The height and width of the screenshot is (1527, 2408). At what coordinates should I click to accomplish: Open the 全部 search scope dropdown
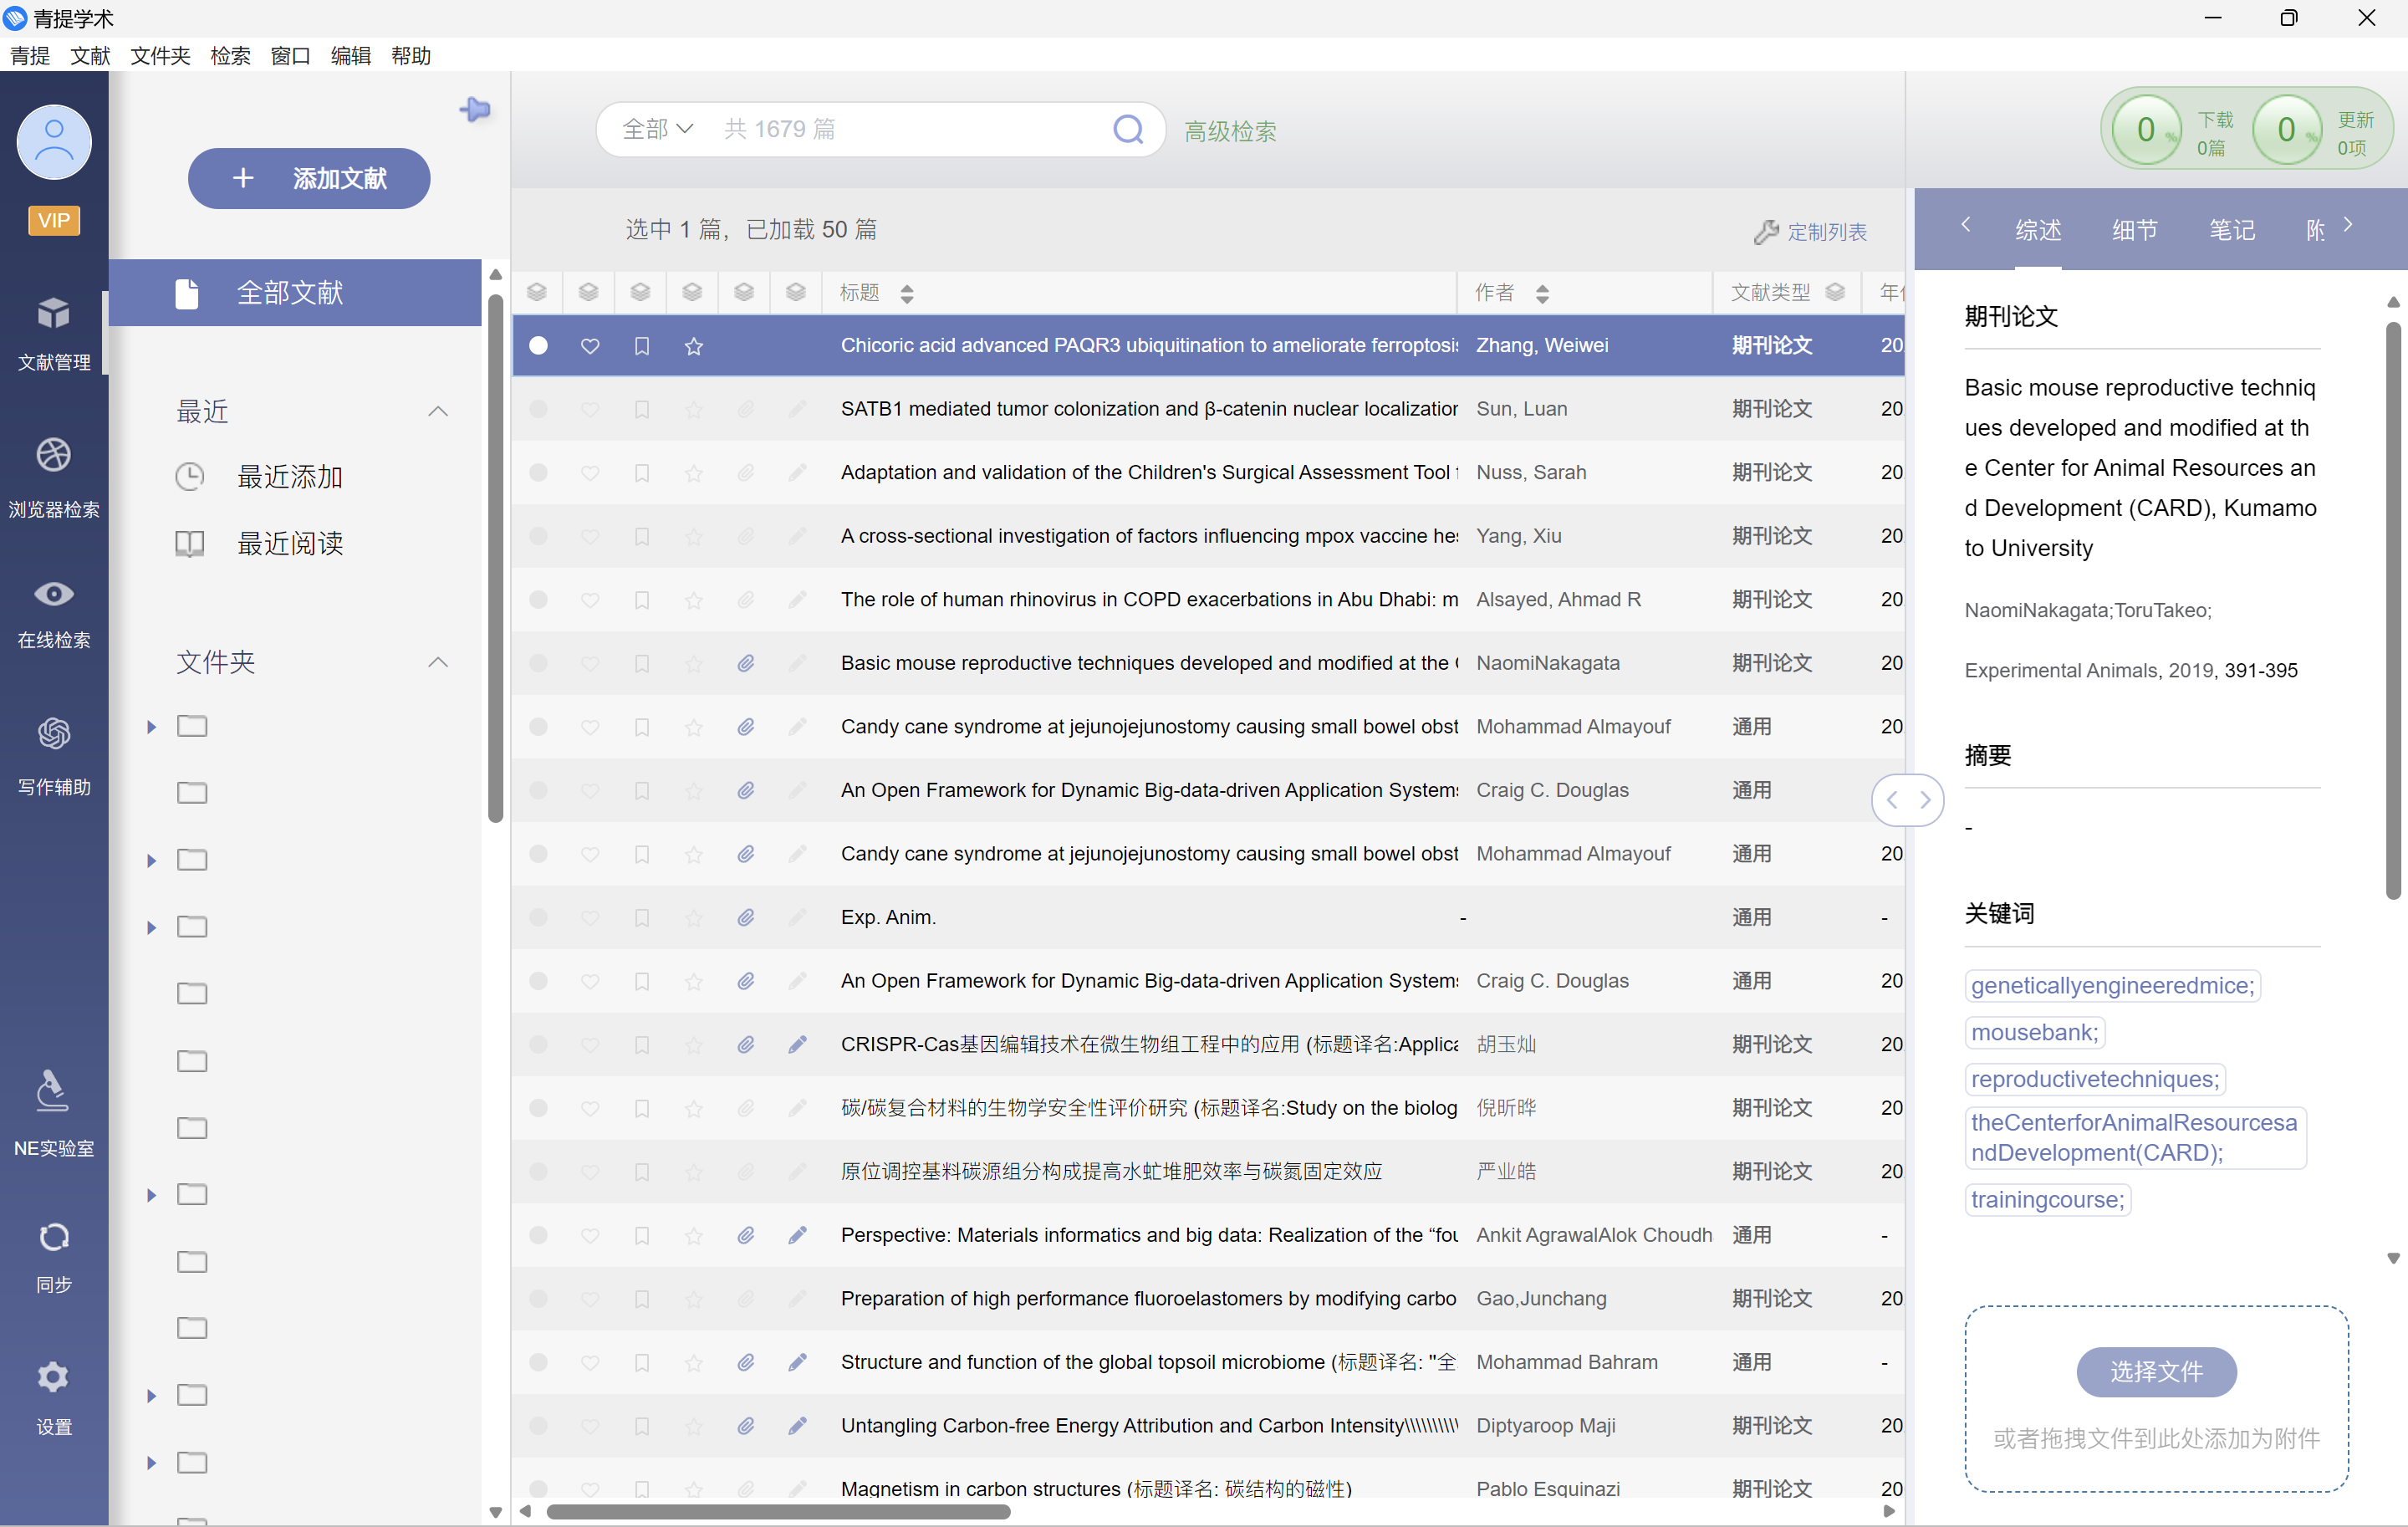[x=657, y=129]
